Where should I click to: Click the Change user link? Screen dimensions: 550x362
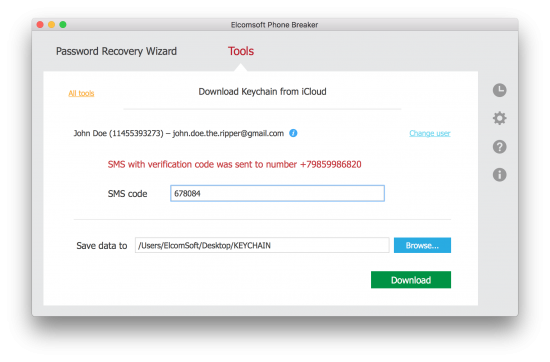(x=430, y=133)
